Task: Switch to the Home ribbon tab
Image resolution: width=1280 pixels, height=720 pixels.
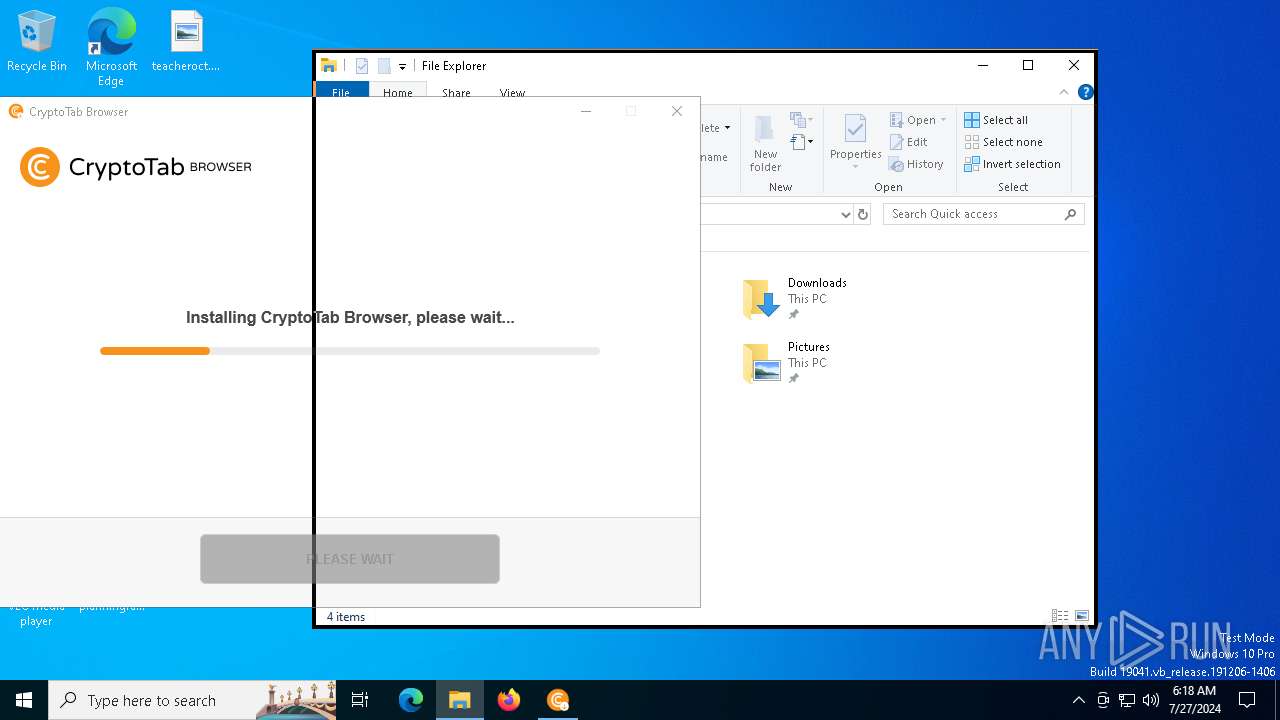Action: (x=398, y=92)
